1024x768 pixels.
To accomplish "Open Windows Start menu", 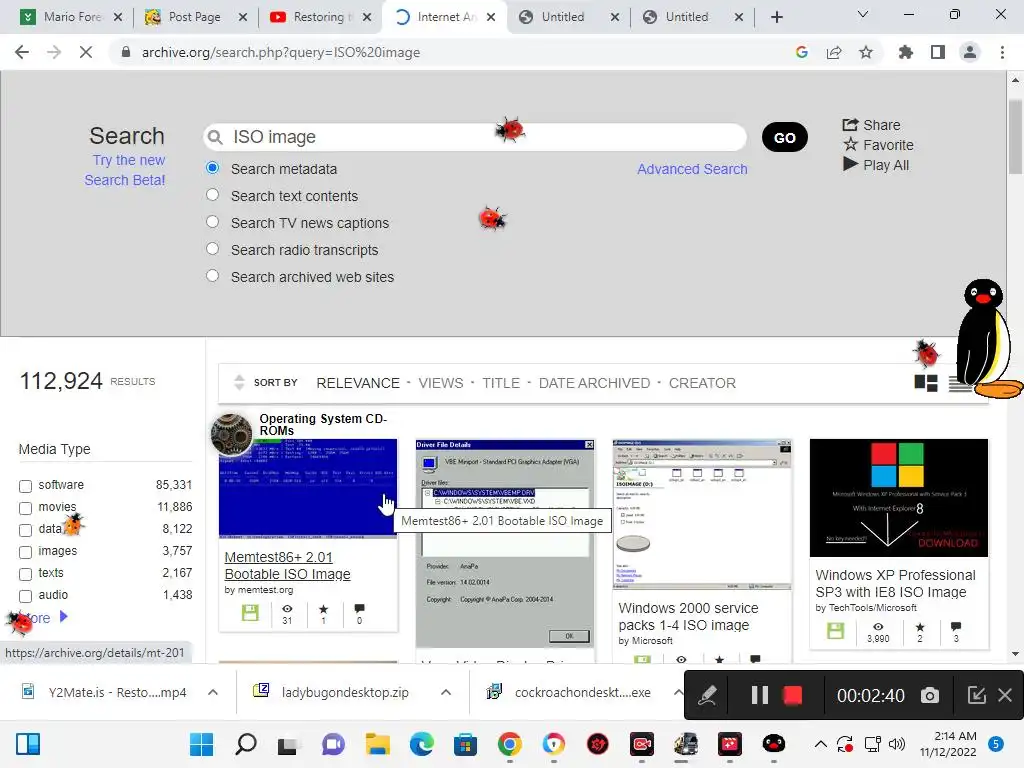I will pyautogui.click(x=201, y=744).
